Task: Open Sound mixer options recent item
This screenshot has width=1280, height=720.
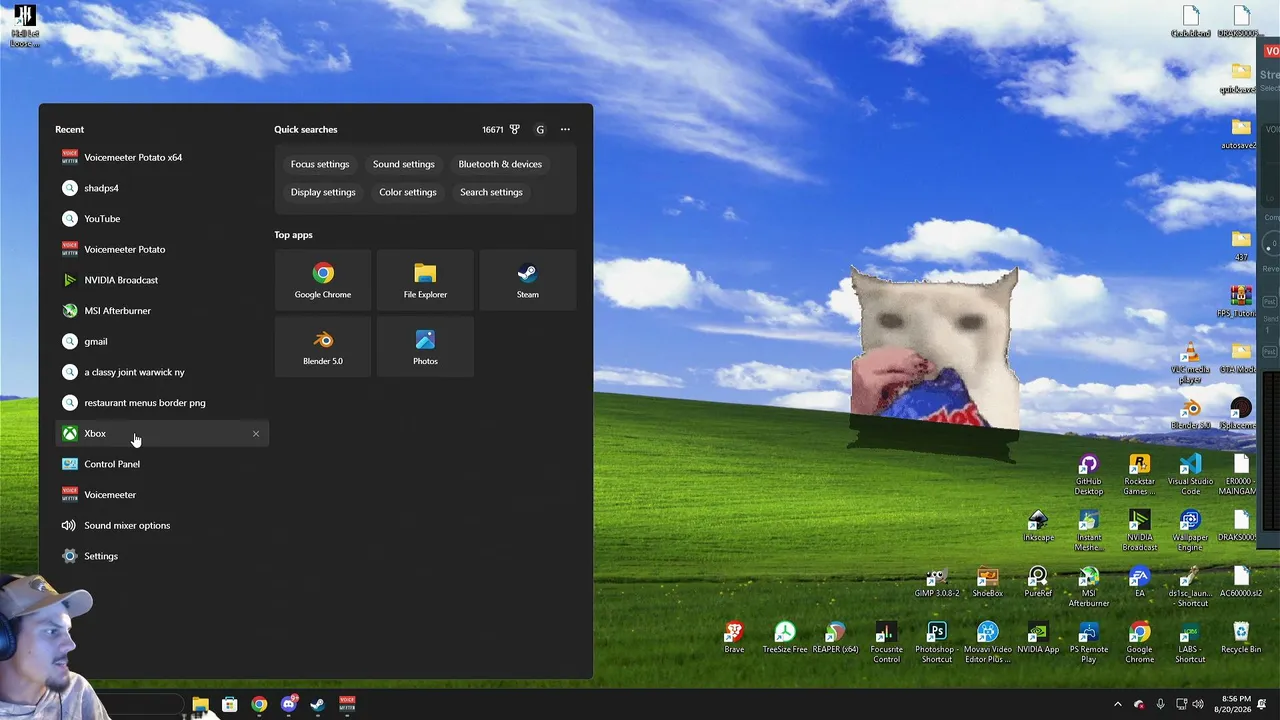Action: [162, 526]
